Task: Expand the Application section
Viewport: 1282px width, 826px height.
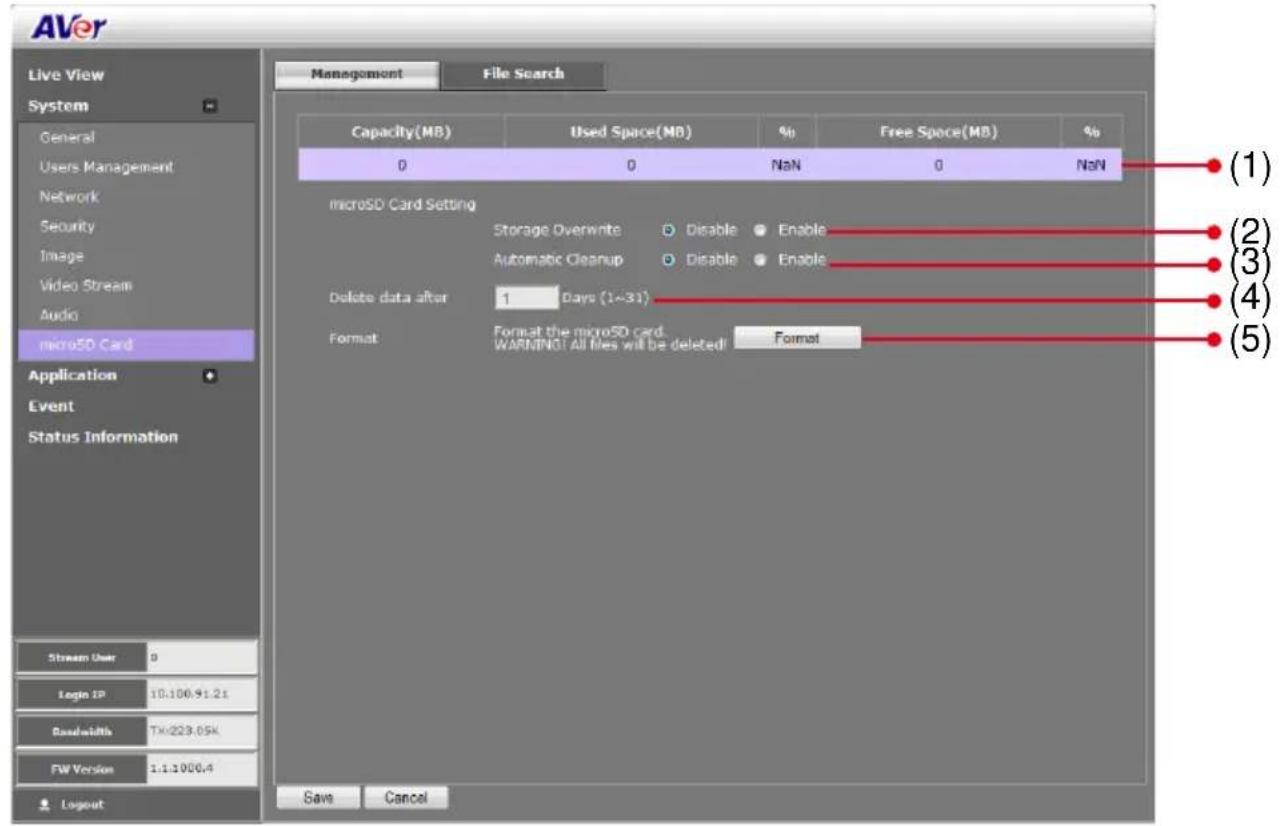Action: point(211,376)
